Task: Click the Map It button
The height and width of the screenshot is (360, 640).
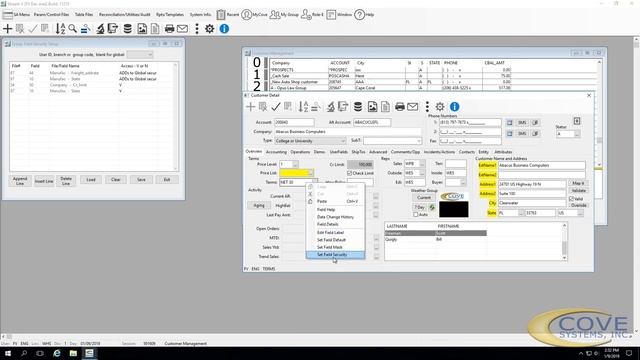Action: tap(578, 183)
